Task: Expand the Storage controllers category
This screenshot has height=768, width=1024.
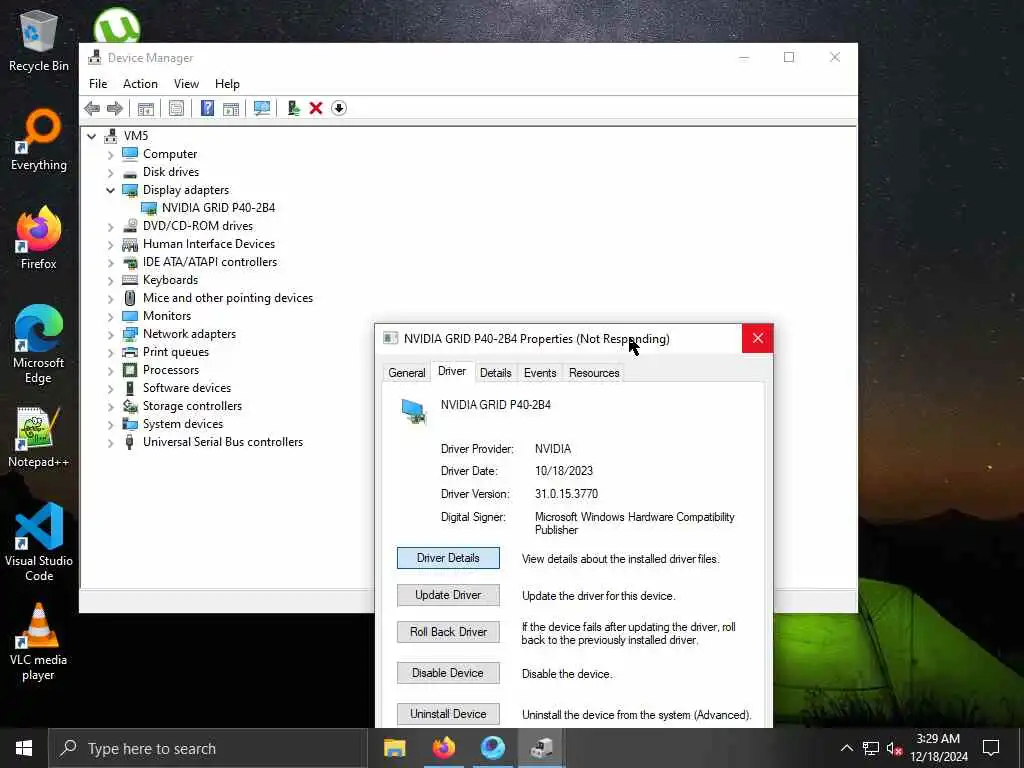Action: click(110, 406)
